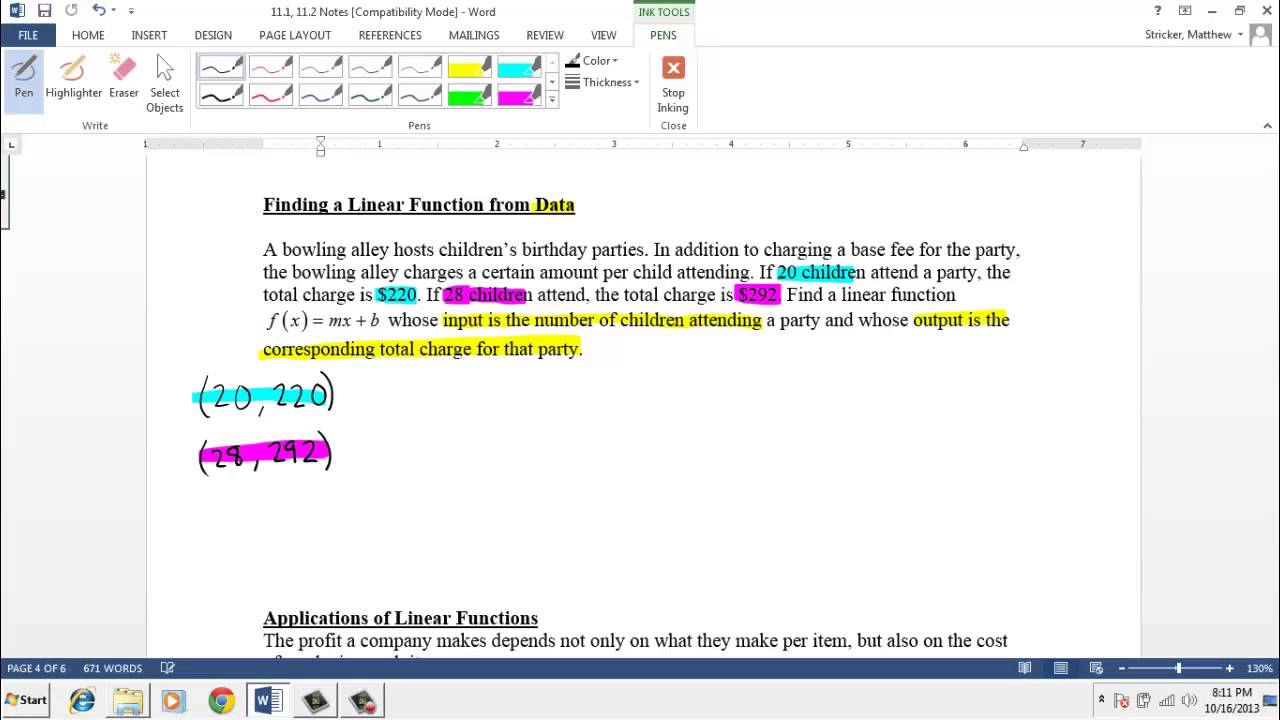Select the Eraser tool
This screenshot has width=1280, height=720.
[x=124, y=78]
